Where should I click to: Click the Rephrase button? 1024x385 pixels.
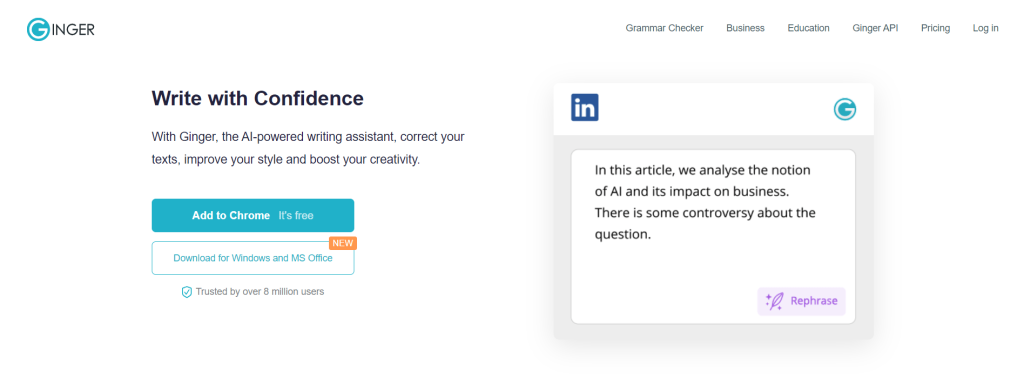(x=801, y=301)
